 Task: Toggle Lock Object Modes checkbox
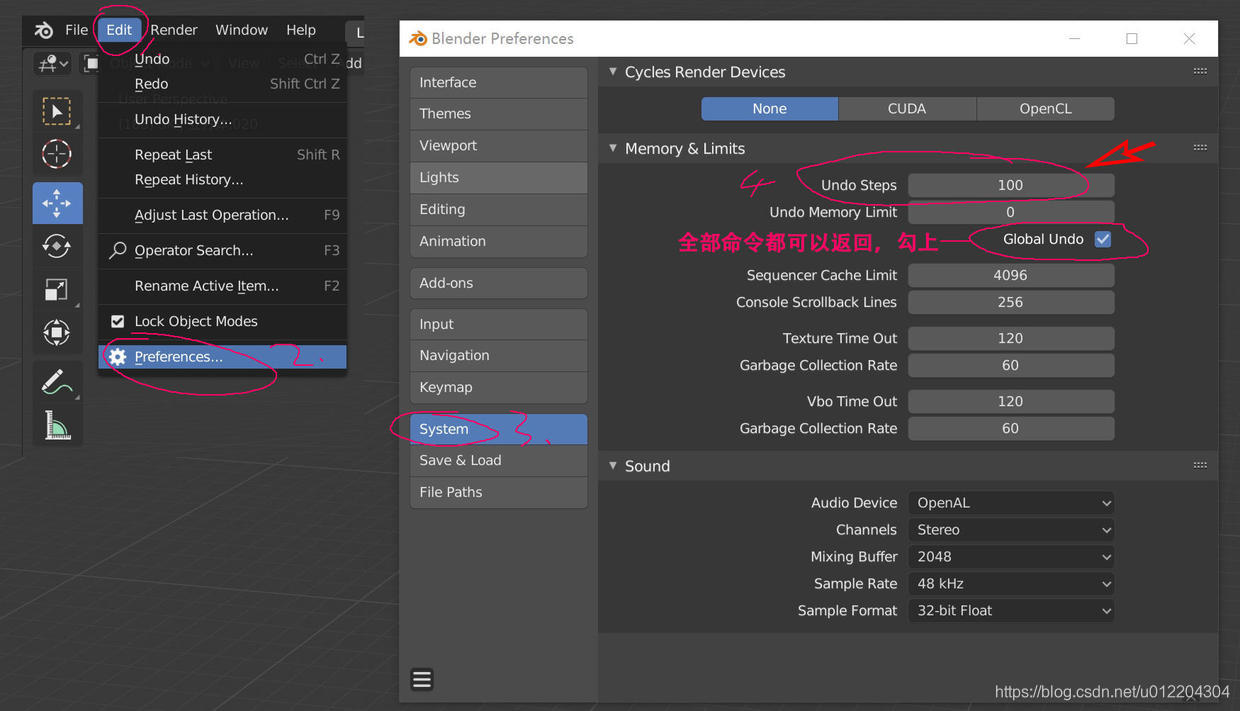117,321
